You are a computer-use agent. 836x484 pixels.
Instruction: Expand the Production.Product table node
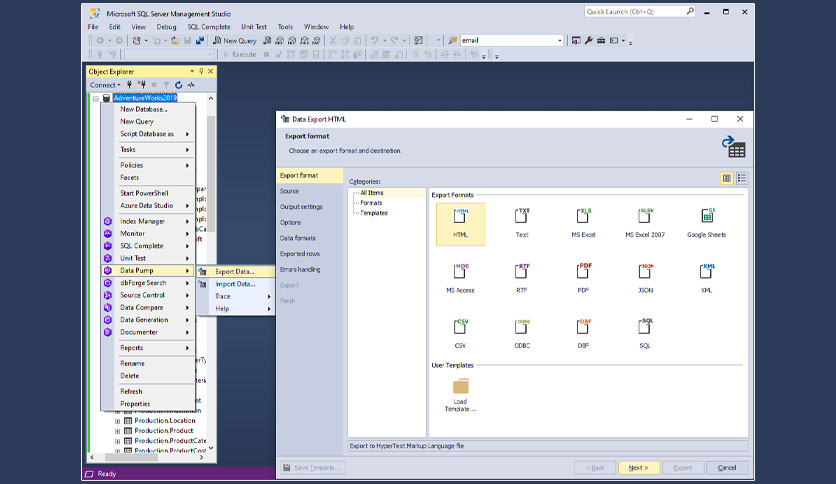[117, 431]
